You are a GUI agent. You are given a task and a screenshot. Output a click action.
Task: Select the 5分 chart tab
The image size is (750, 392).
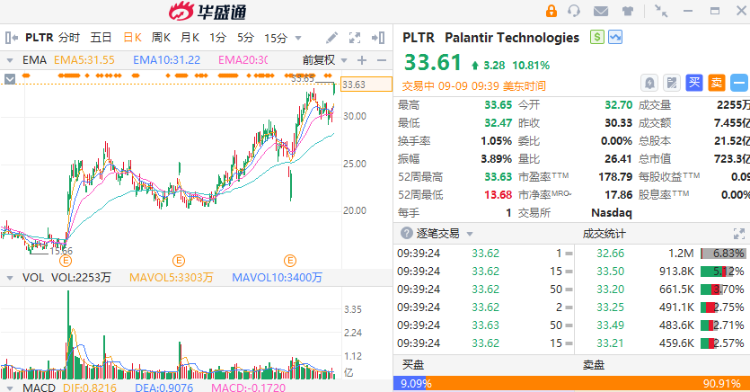[x=246, y=37]
